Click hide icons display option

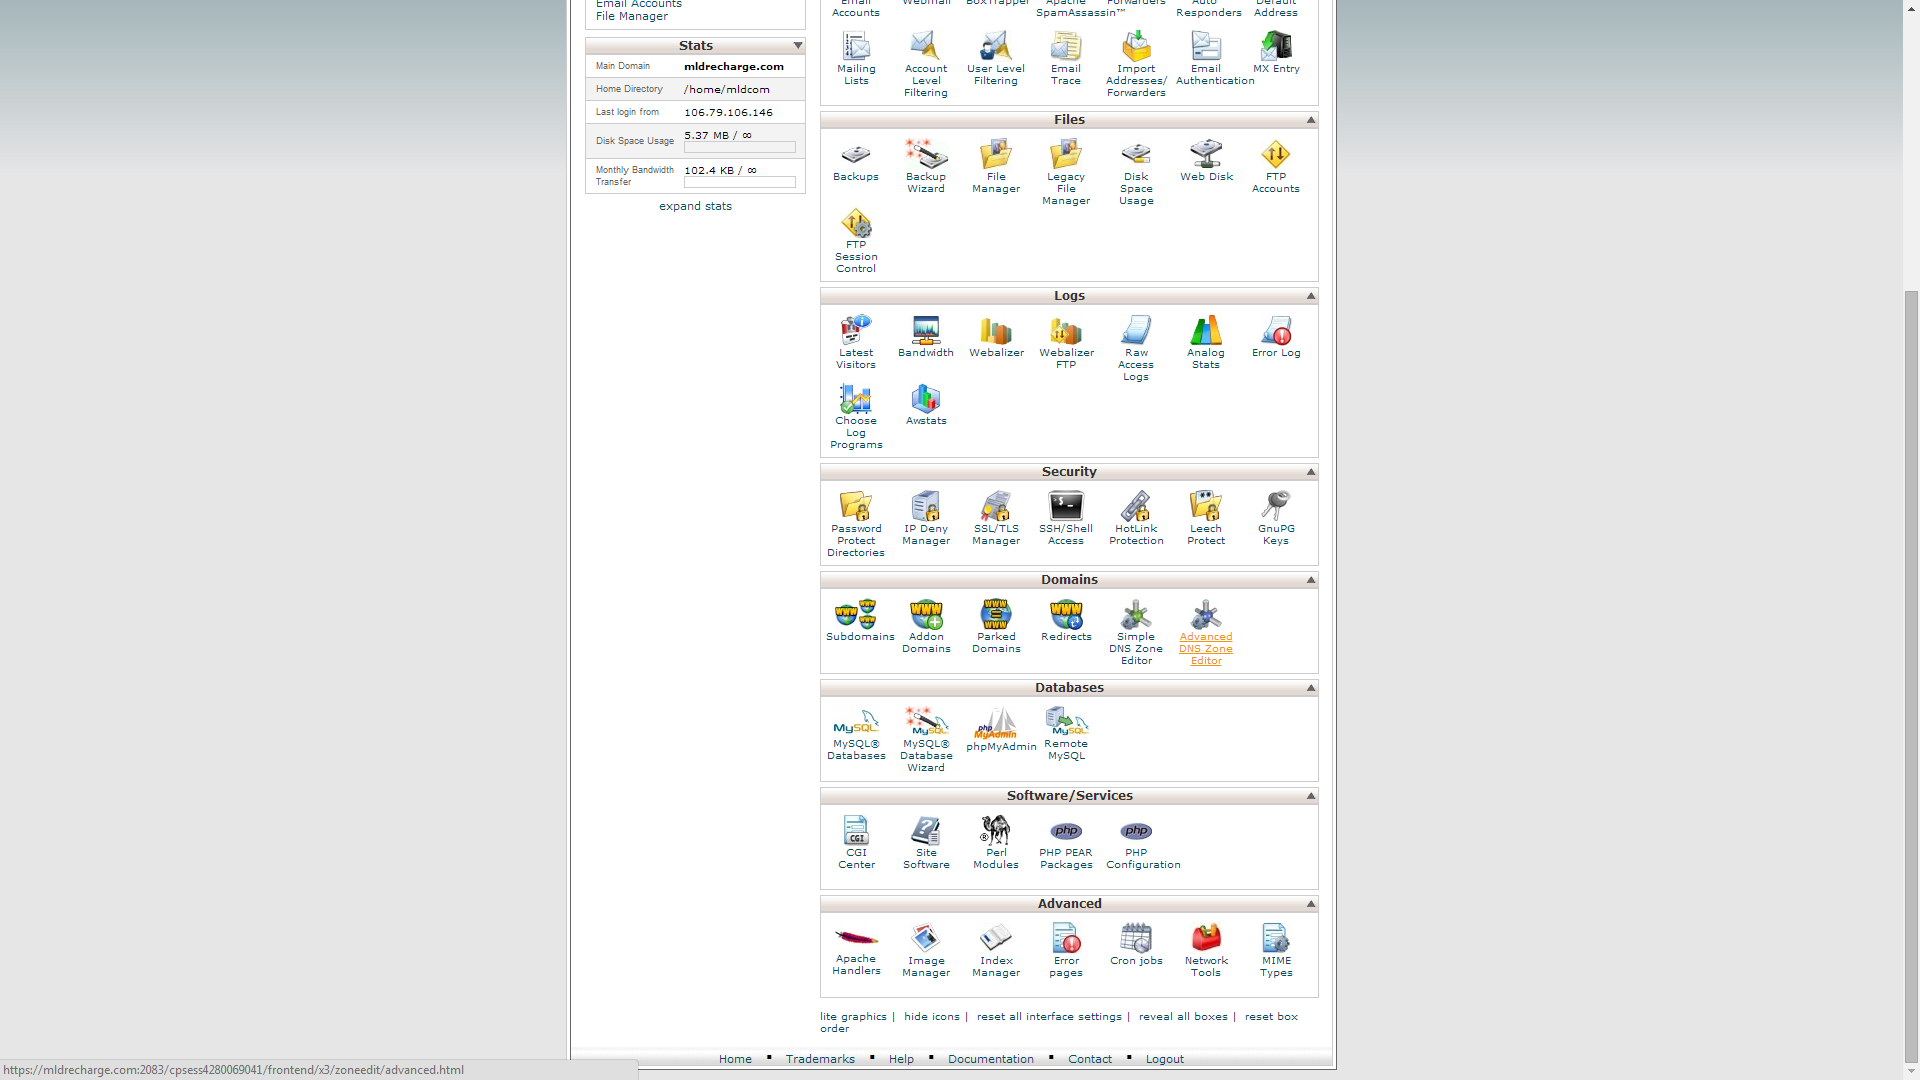point(932,1015)
